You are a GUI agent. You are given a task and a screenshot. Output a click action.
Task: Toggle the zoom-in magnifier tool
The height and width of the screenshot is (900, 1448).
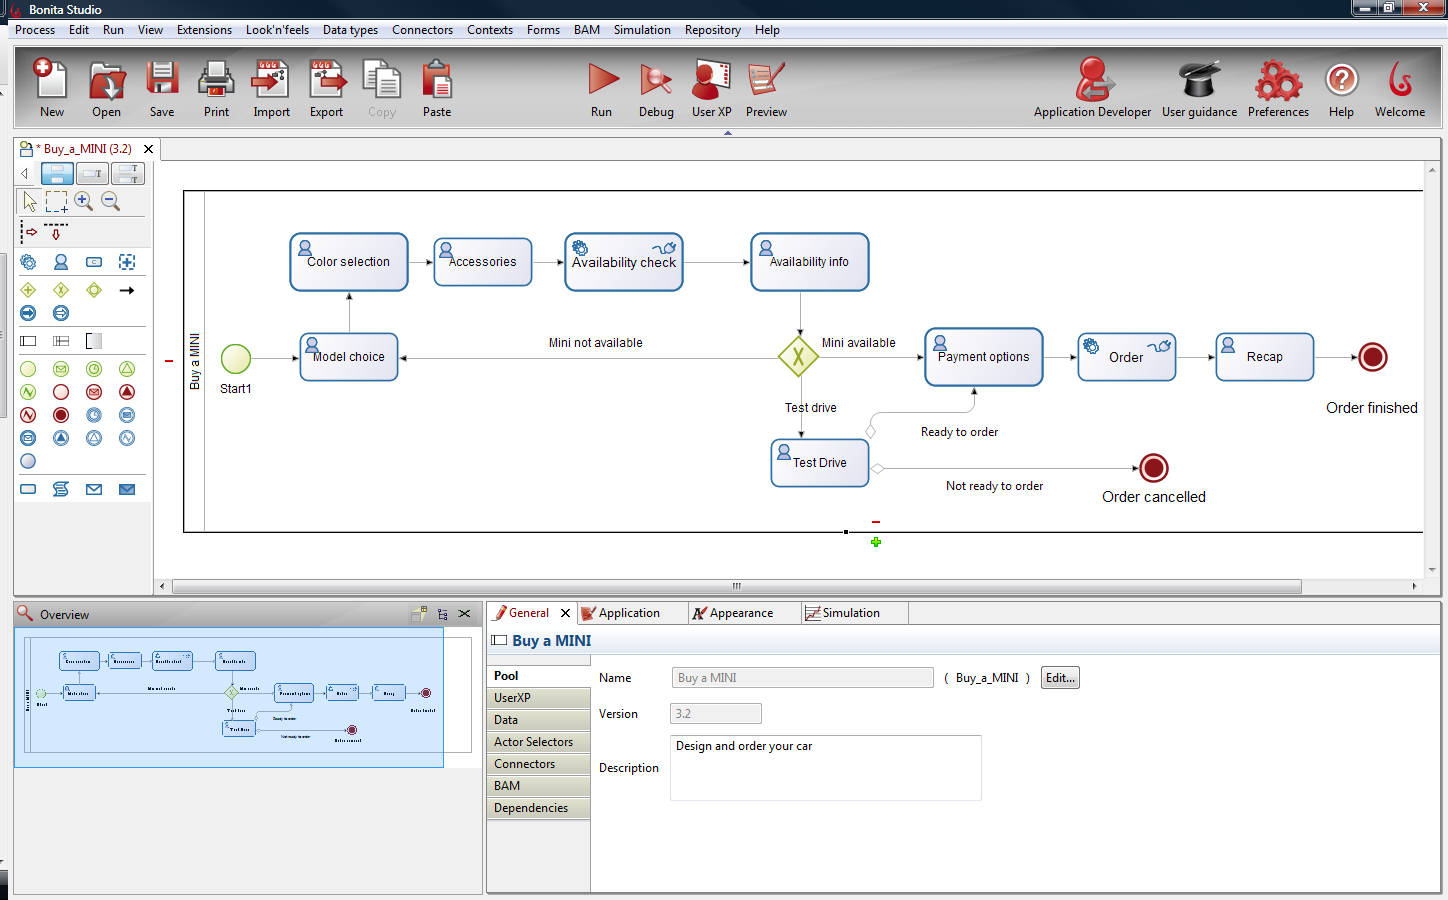point(84,200)
